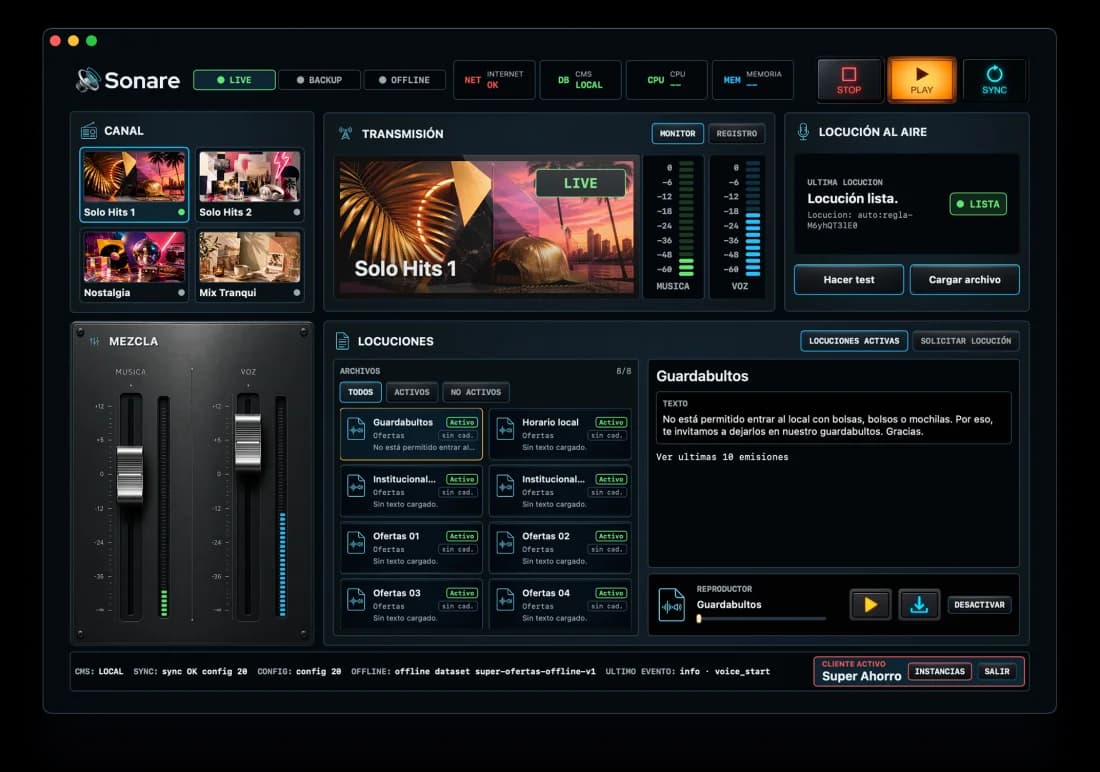Viewport: 1100px width, 772px height.
Task: Download the Guardabultos audio file
Action: (x=919, y=604)
